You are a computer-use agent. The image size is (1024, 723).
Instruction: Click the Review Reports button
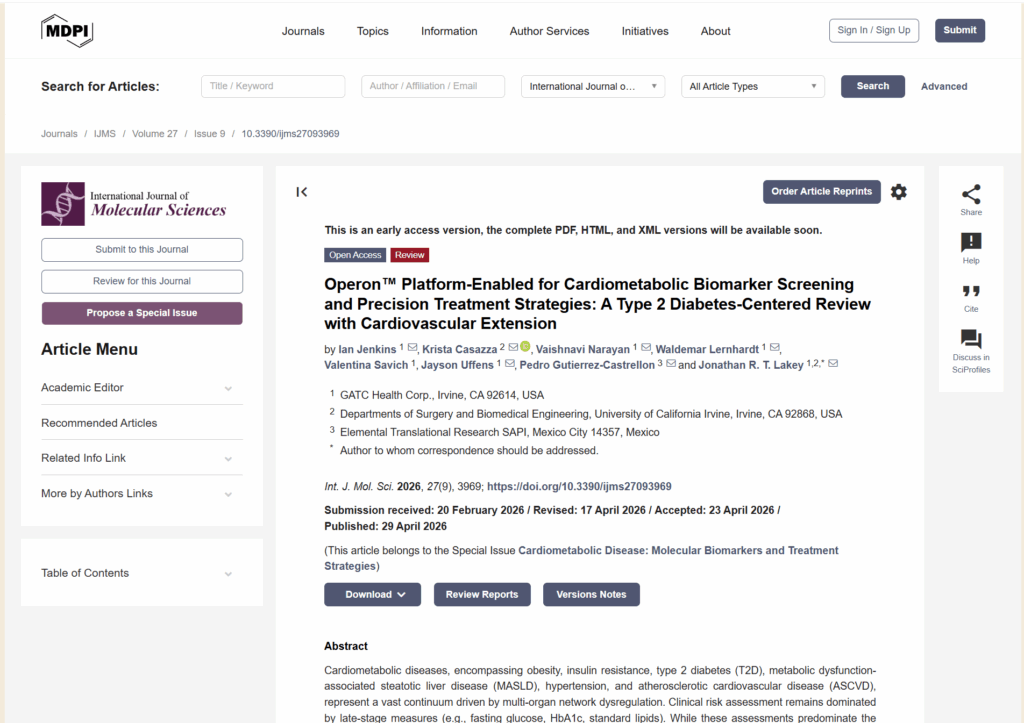[x=481, y=594]
